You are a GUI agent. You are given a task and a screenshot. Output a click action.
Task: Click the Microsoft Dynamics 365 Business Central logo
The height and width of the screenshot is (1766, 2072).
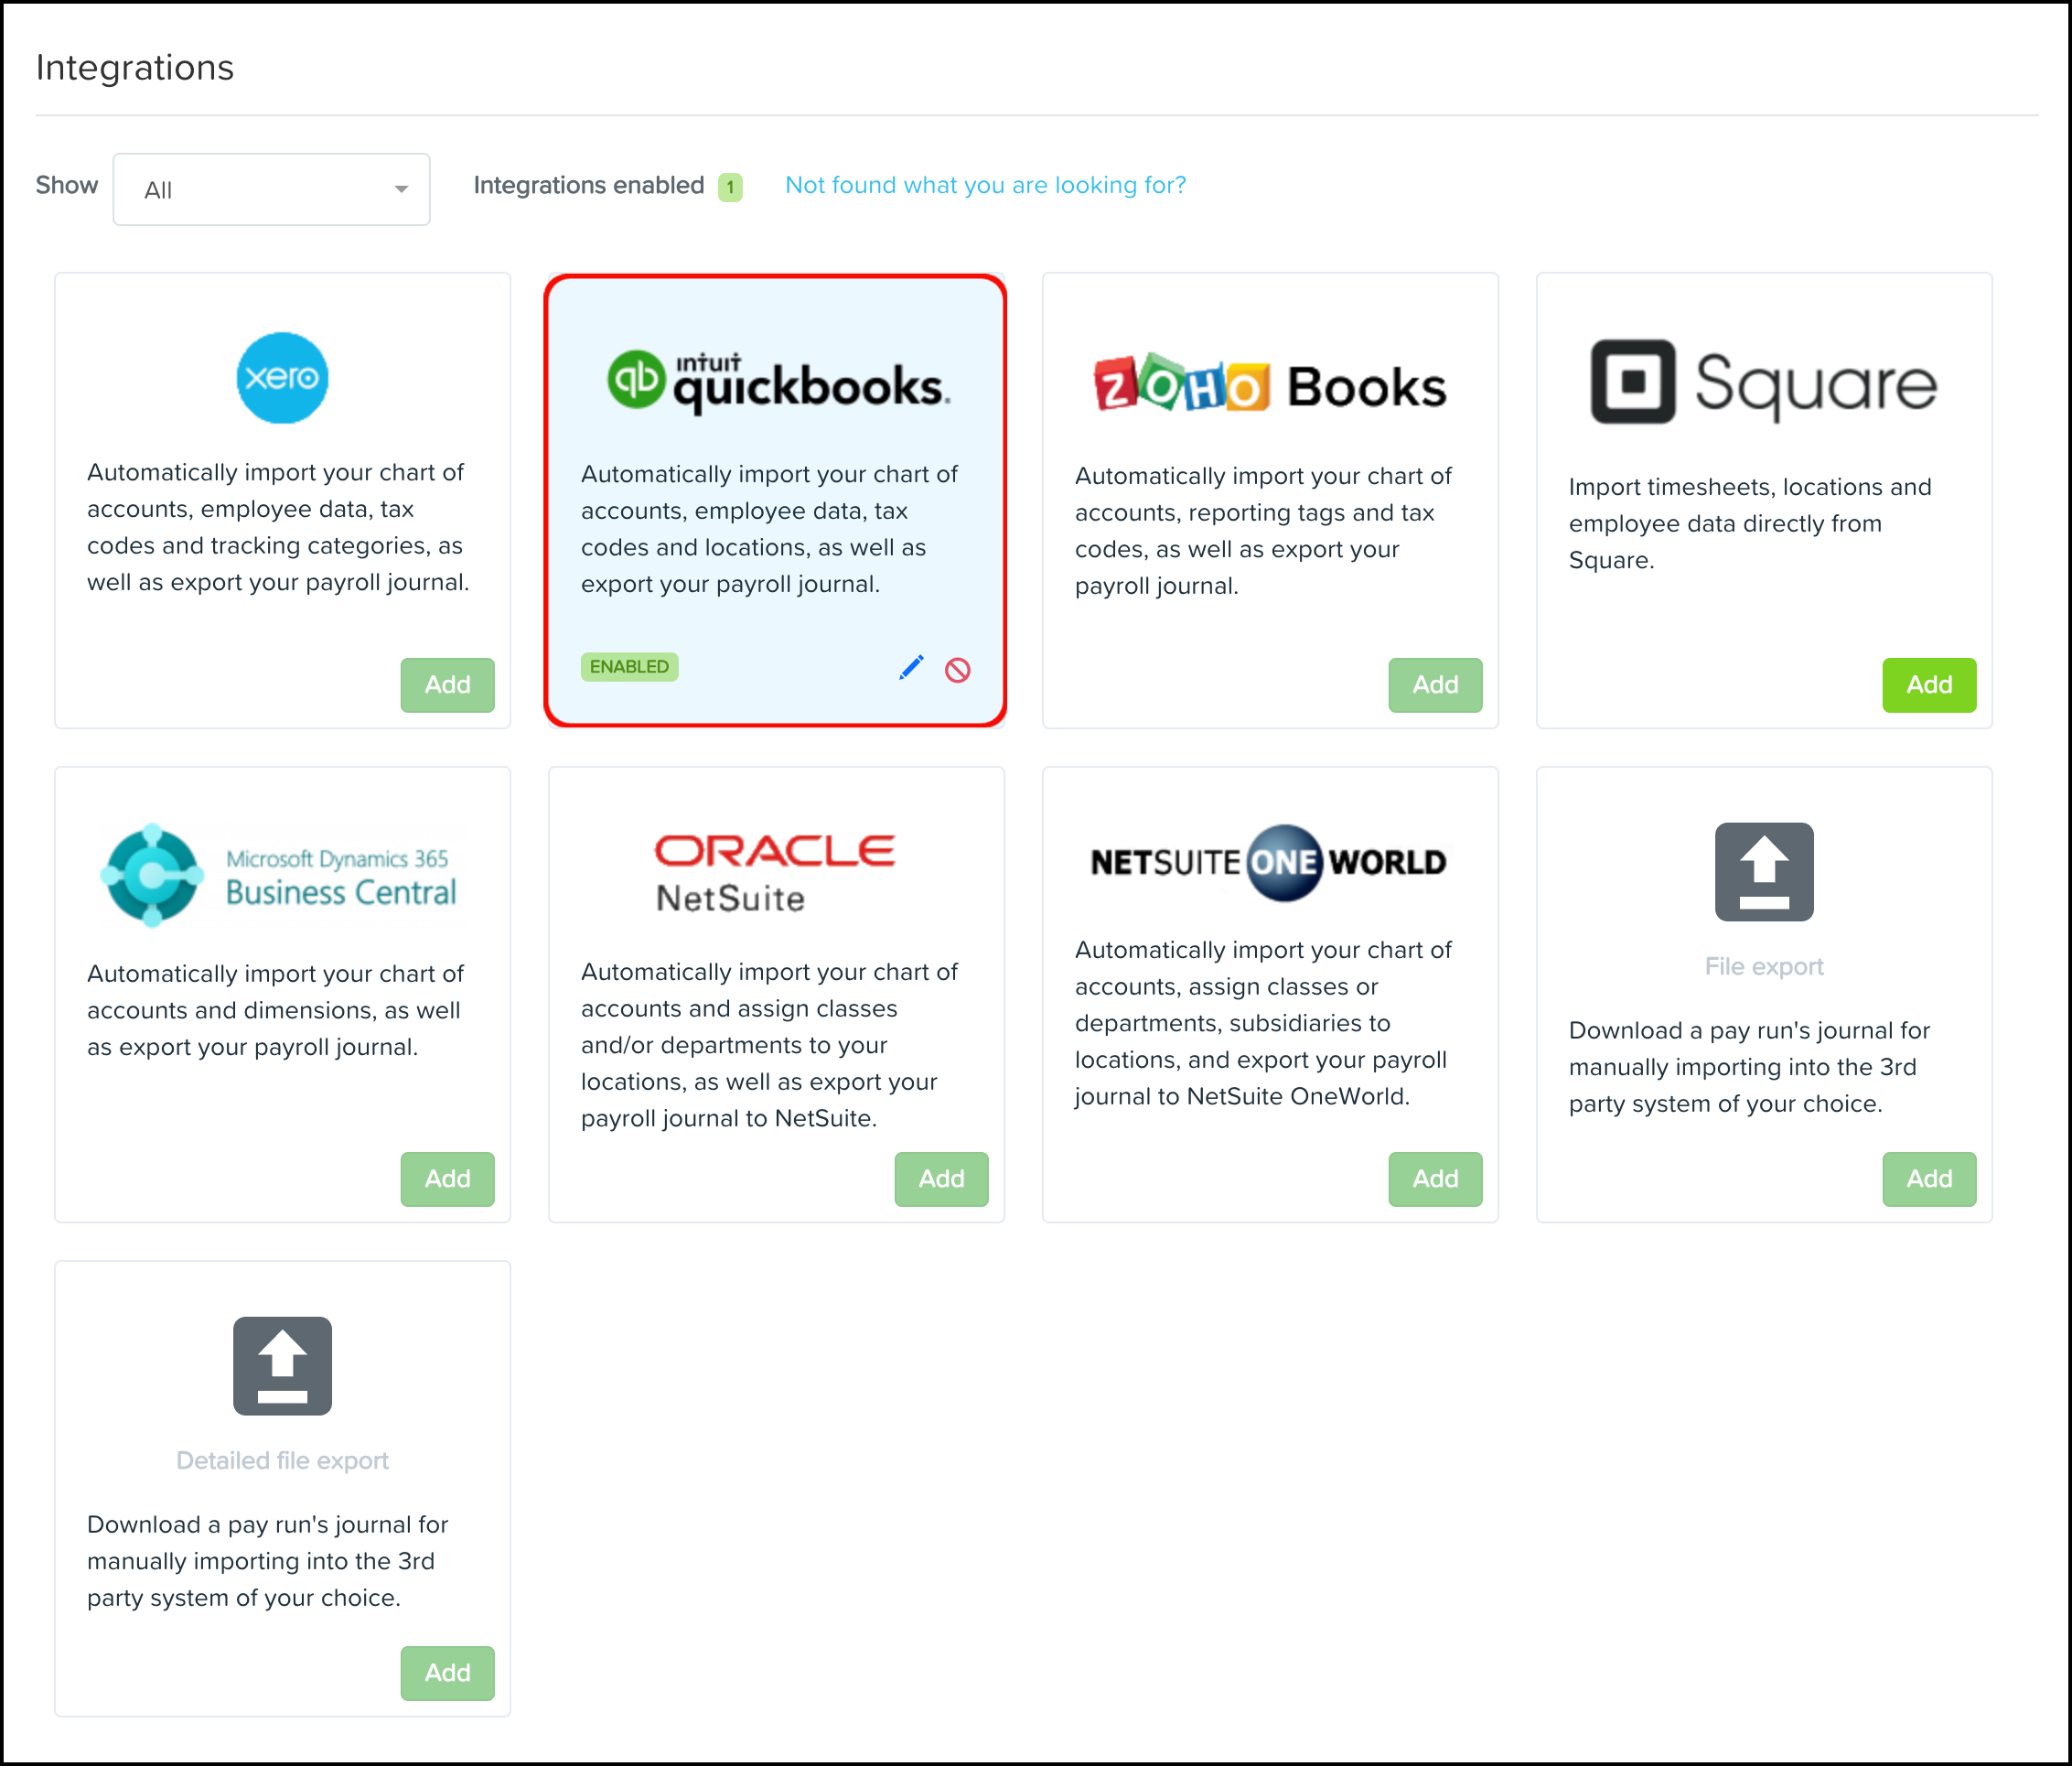tap(280, 875)
